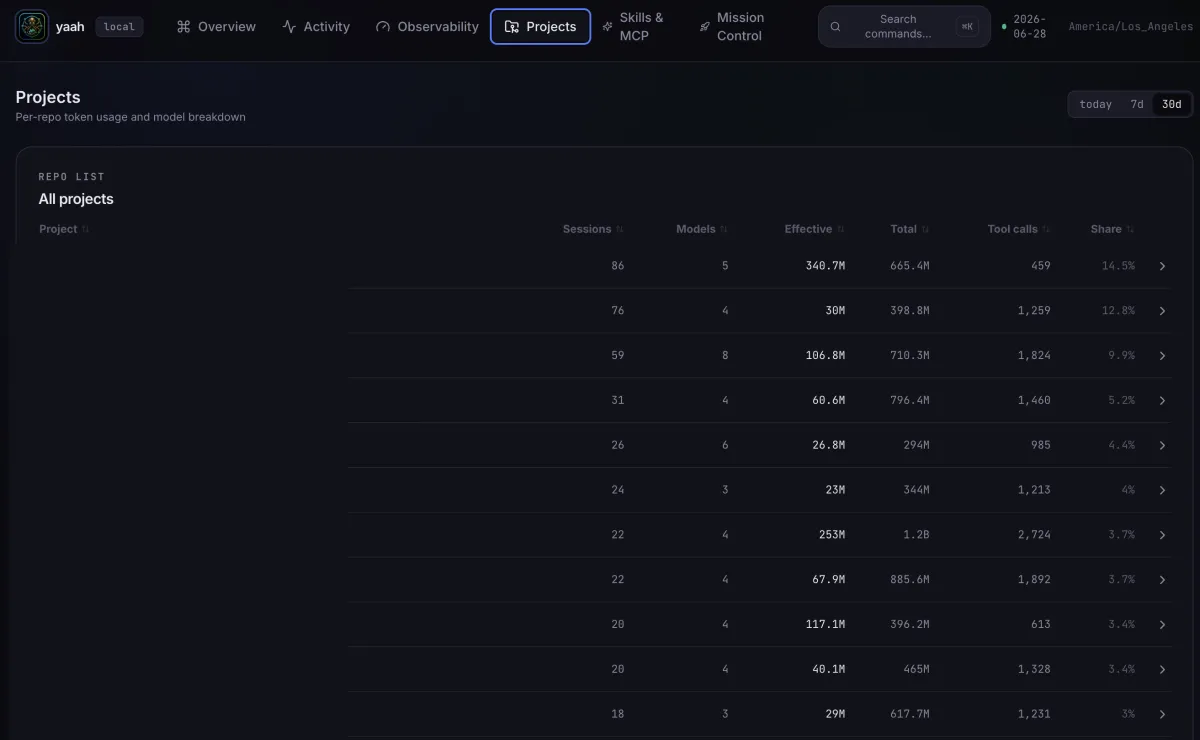This screenshot has width=1200, height=740.
Task: Click the All projects heading
Action: 76,199
